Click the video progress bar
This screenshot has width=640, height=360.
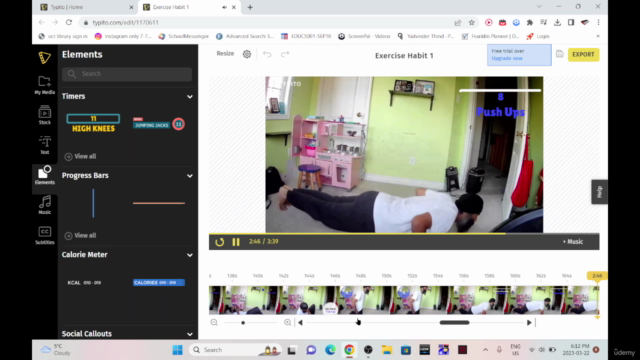pyautogui.click(x=404, y=234)
